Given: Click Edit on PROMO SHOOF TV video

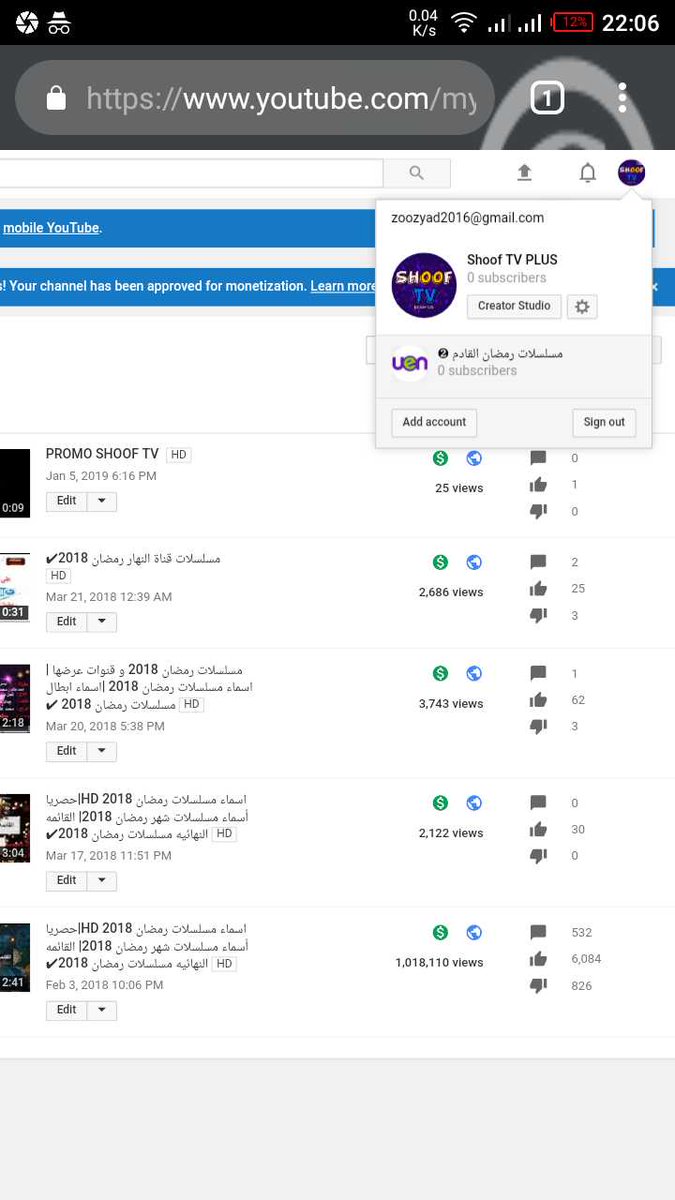Looking at the screenshot, I should pos(67,501).
